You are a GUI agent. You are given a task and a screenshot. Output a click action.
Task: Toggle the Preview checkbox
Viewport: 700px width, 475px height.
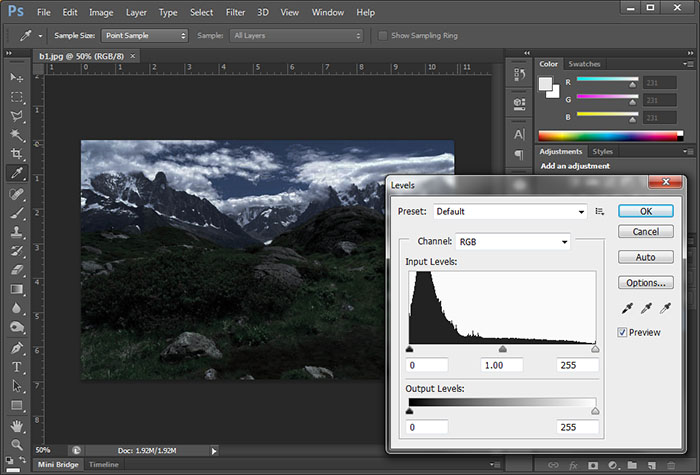(x=623, y=332)
